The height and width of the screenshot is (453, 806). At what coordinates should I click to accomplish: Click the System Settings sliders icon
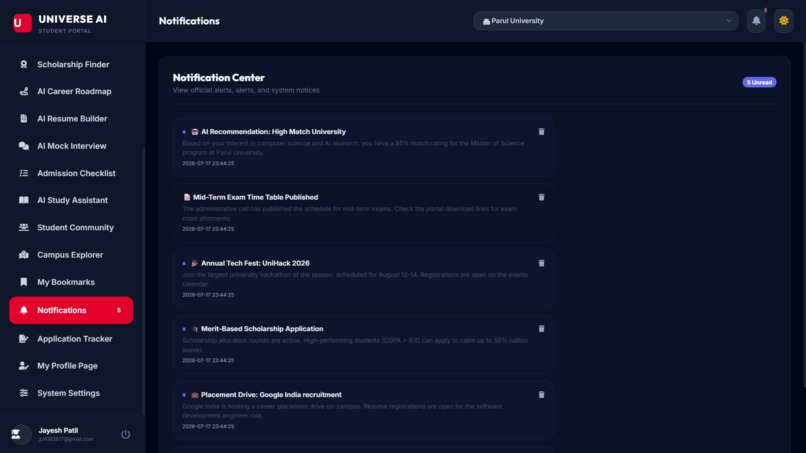point(24,393)
